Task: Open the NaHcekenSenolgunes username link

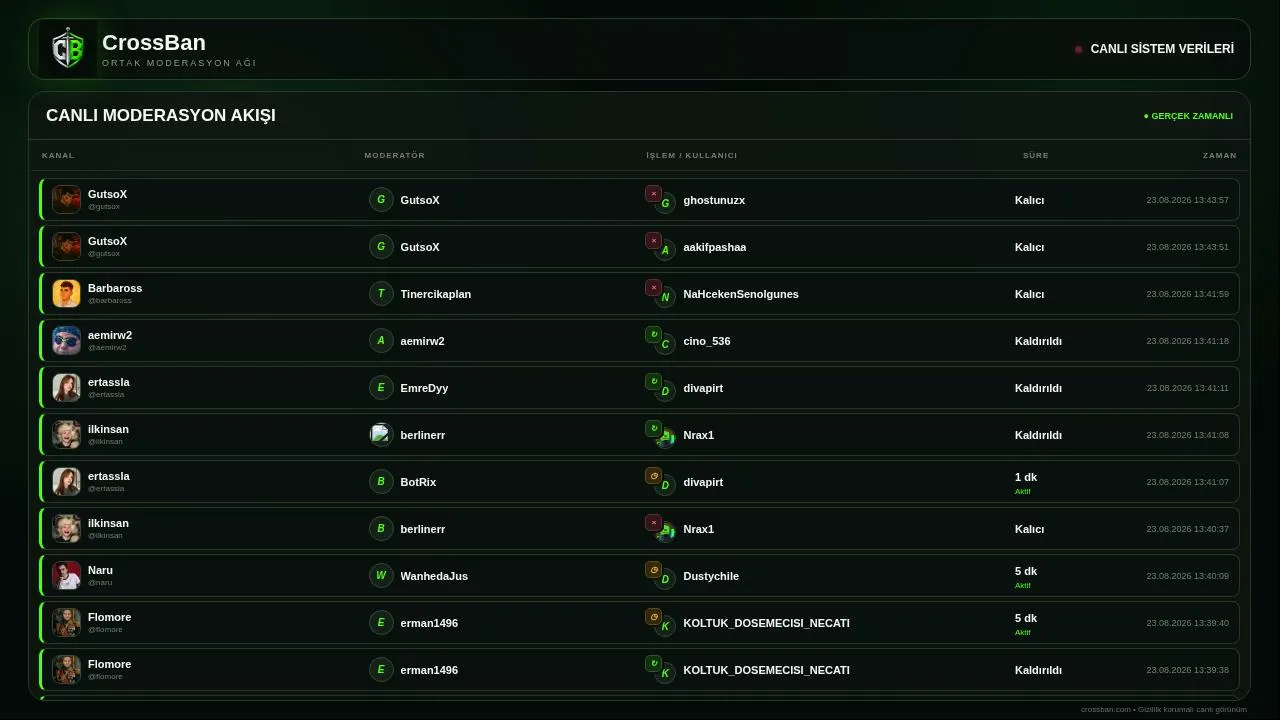Action: click(741, 294)
